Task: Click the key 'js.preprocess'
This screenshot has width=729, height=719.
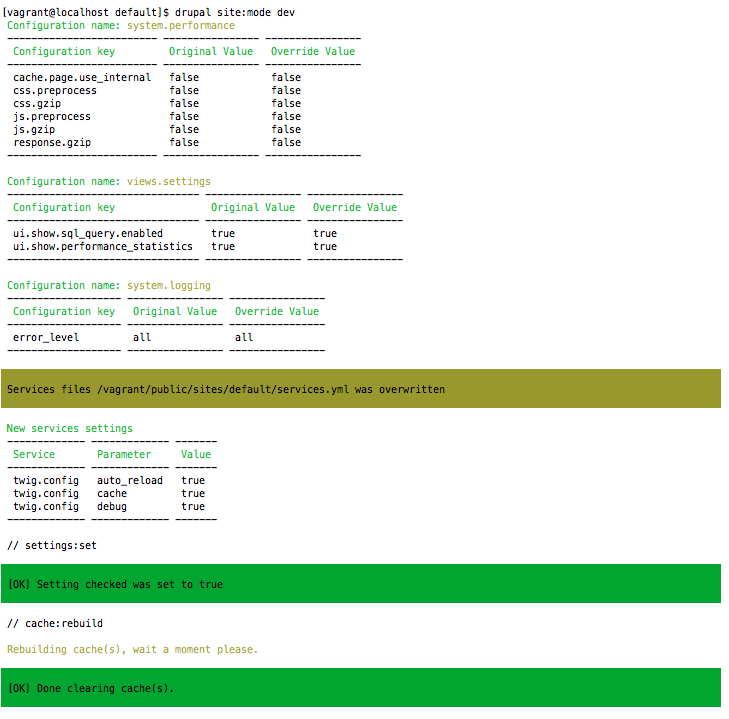Action: click(52, 117)
